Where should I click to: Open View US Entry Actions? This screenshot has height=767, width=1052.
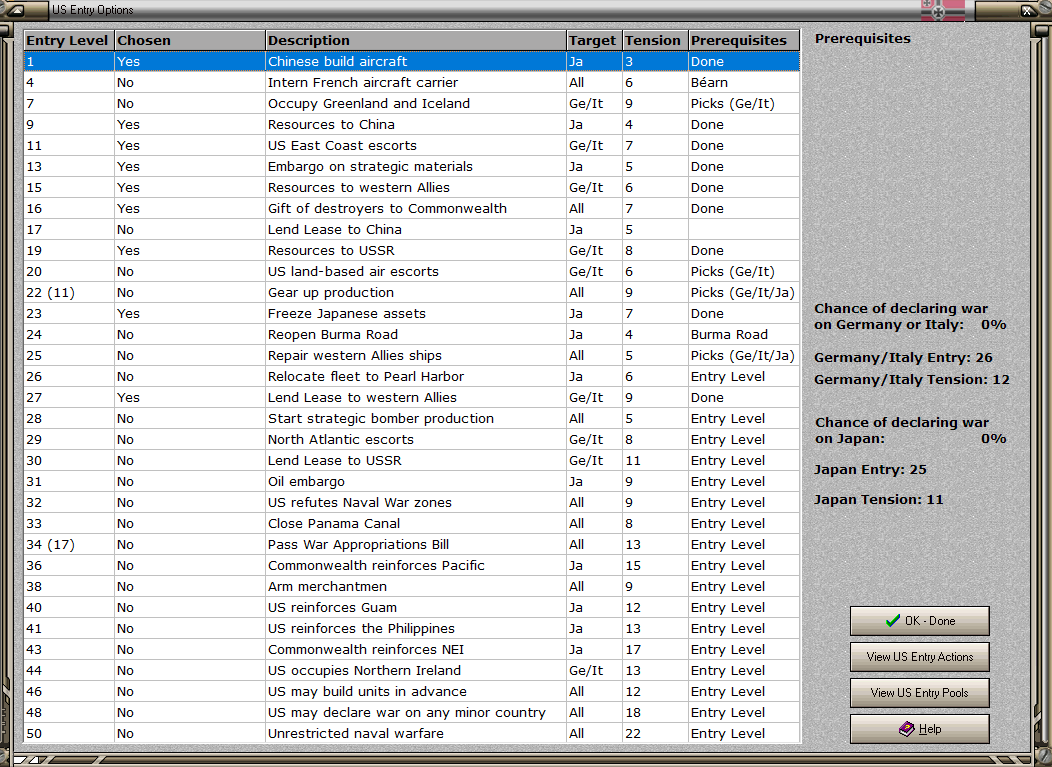919,657
